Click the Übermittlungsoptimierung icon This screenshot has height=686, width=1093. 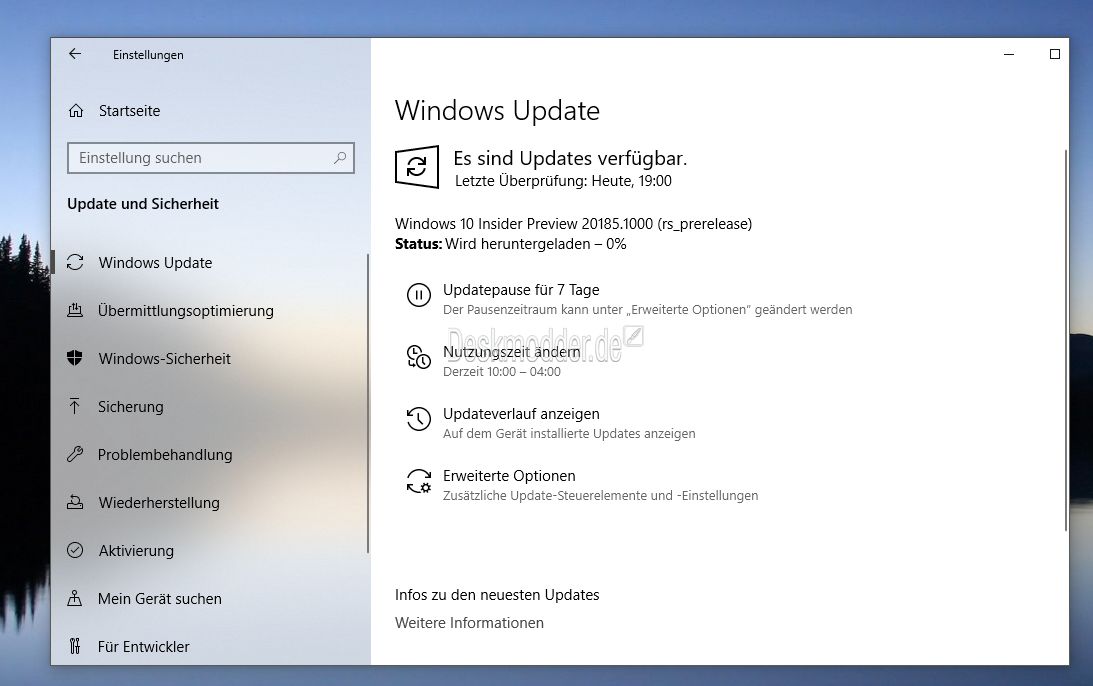75,310
